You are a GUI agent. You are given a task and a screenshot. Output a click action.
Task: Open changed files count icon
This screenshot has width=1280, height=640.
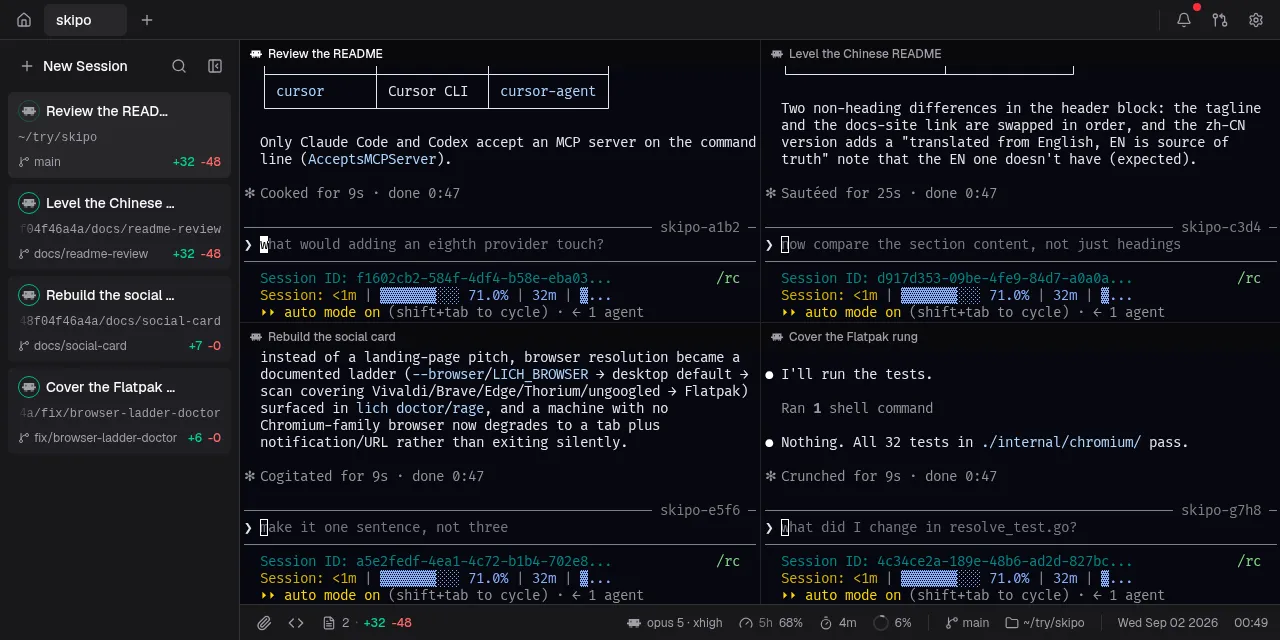click(335, 623)
